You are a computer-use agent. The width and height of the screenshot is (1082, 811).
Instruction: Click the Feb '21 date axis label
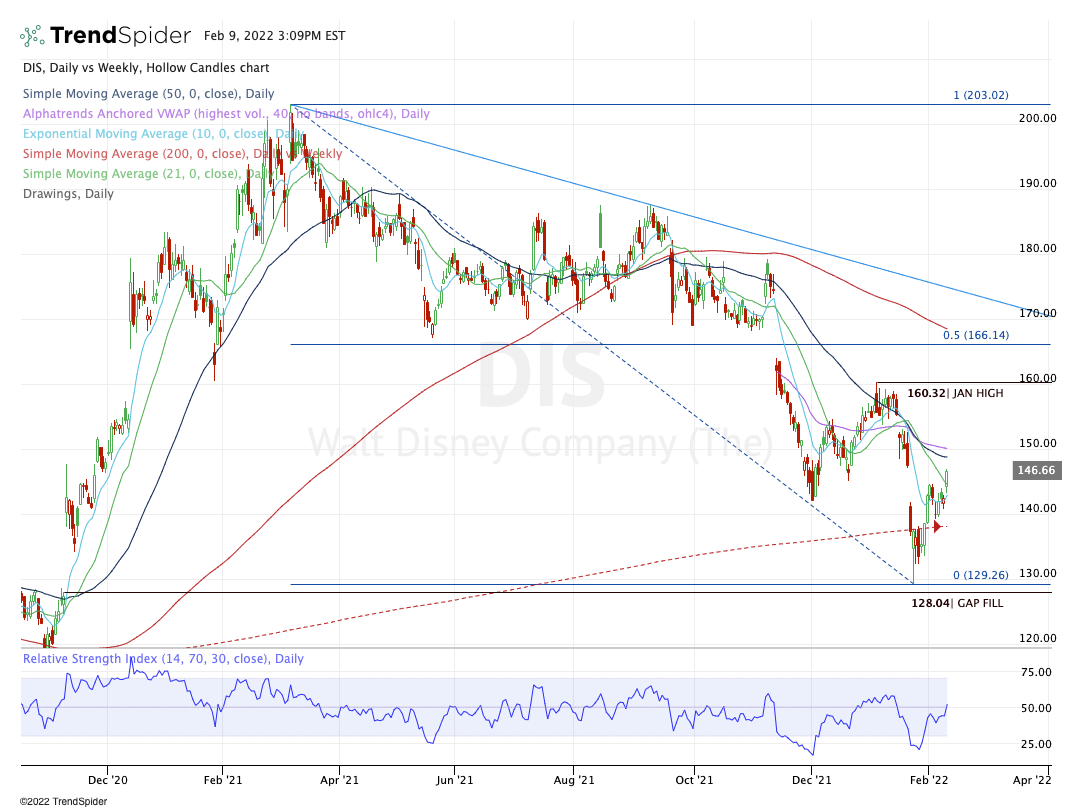click(223, 780)
